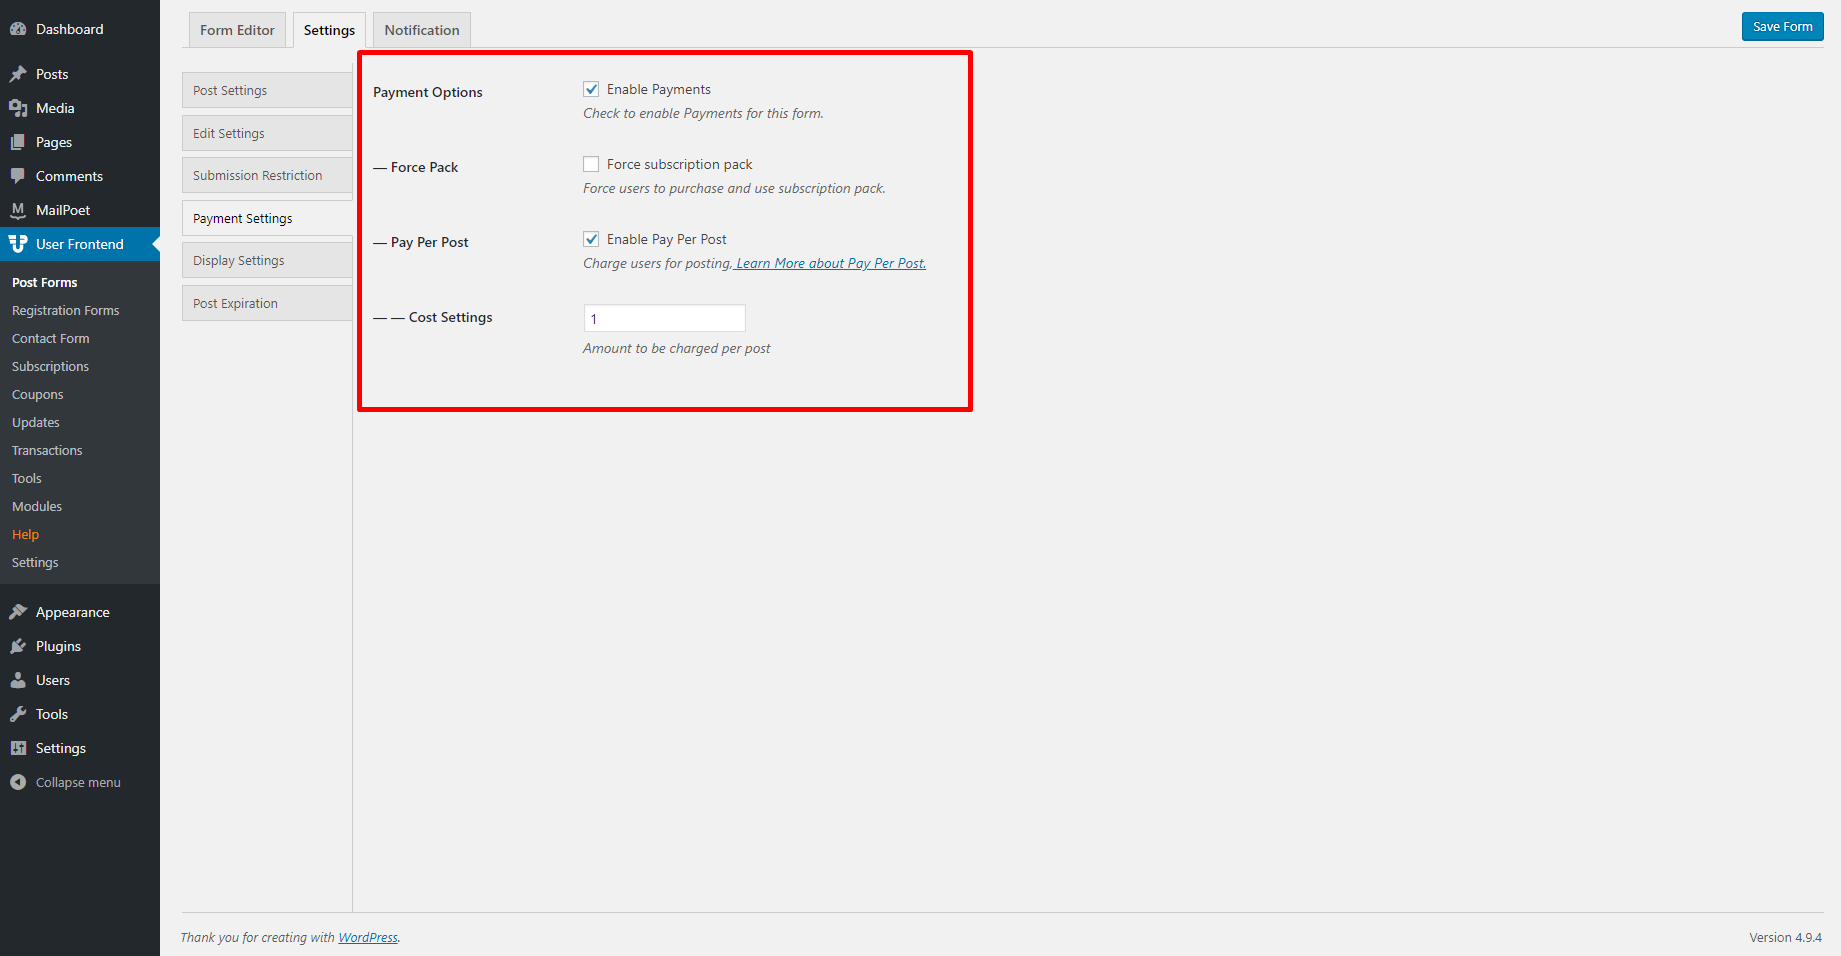The height and width of the screenshot is (956, 1841).
Task: Click the Pages icon in sidebar
Action: tap(18, 142)
